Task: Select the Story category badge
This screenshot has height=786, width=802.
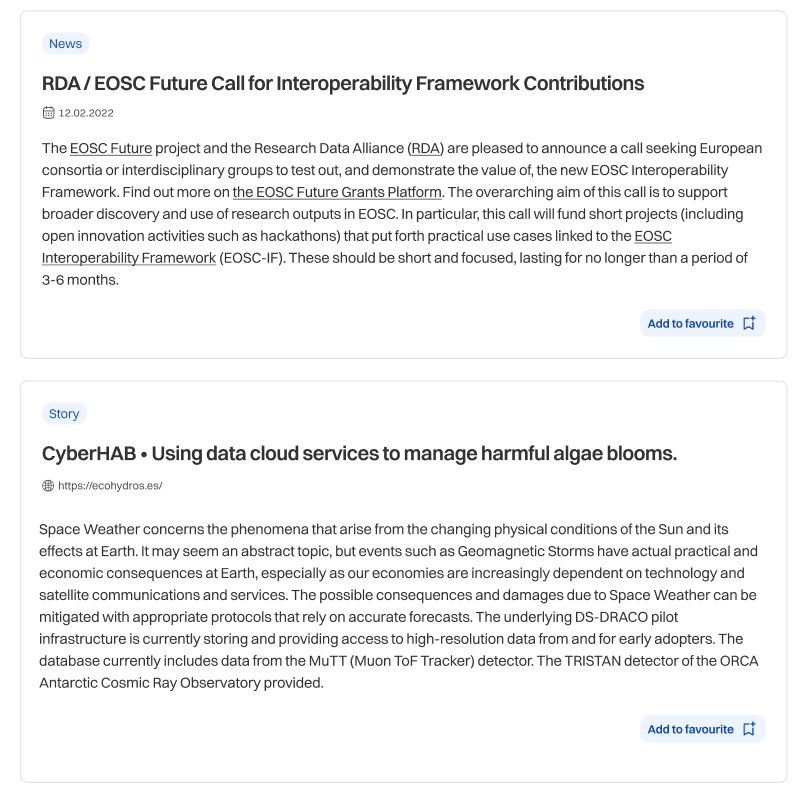Action: coord(64,413)
